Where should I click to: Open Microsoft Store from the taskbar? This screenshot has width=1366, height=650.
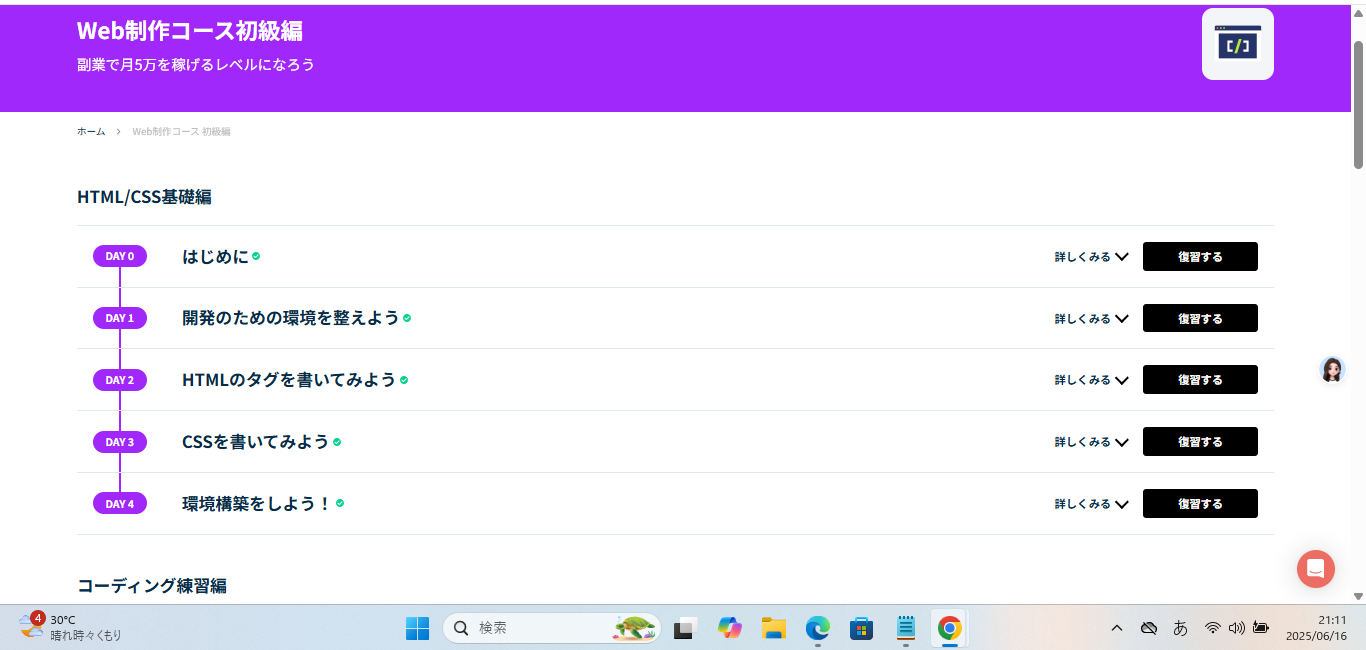pyautogui.click(x=861, y=628)
